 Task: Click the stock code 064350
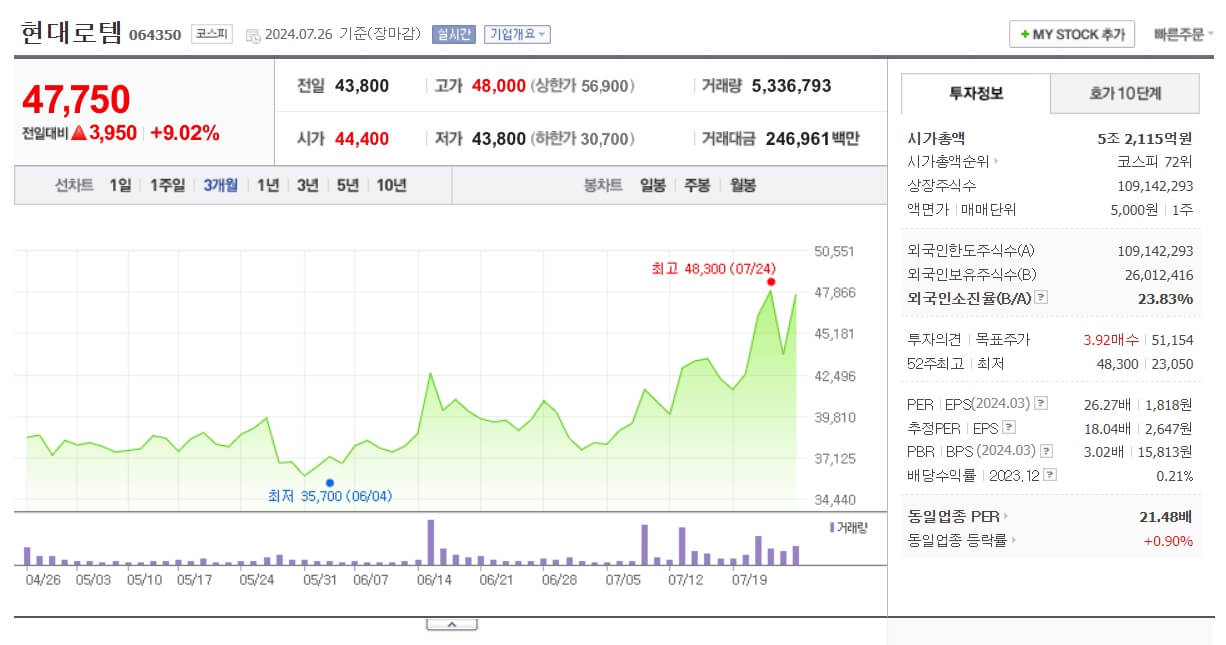[x=155, y=35]
